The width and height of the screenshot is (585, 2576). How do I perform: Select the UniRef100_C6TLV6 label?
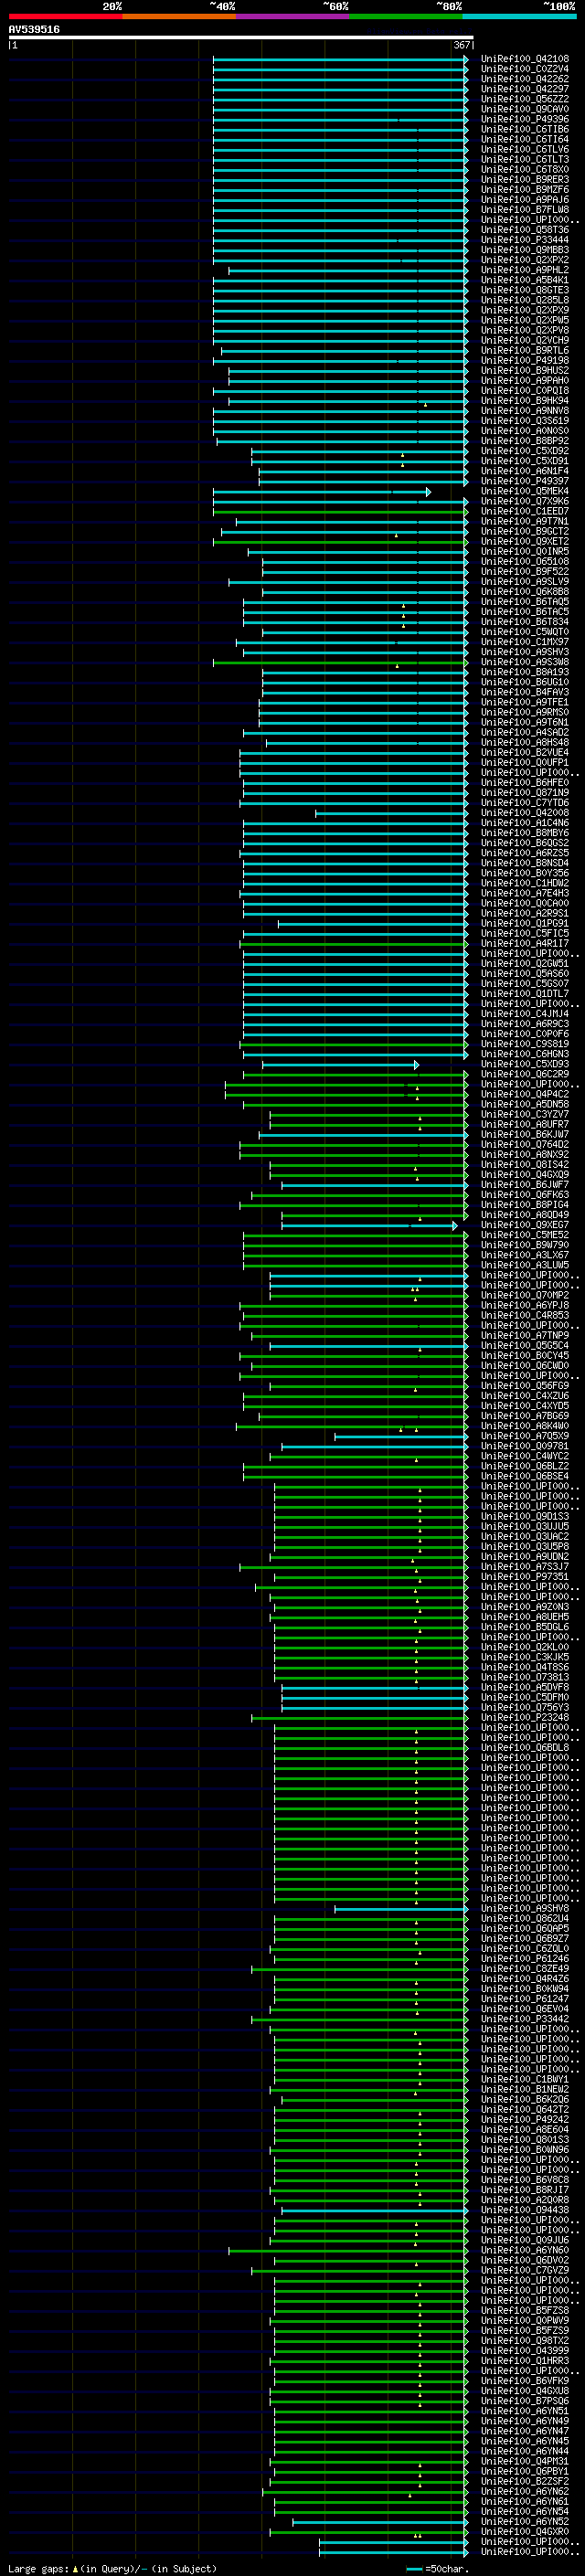pyautogui.click(x=525, y=149)
